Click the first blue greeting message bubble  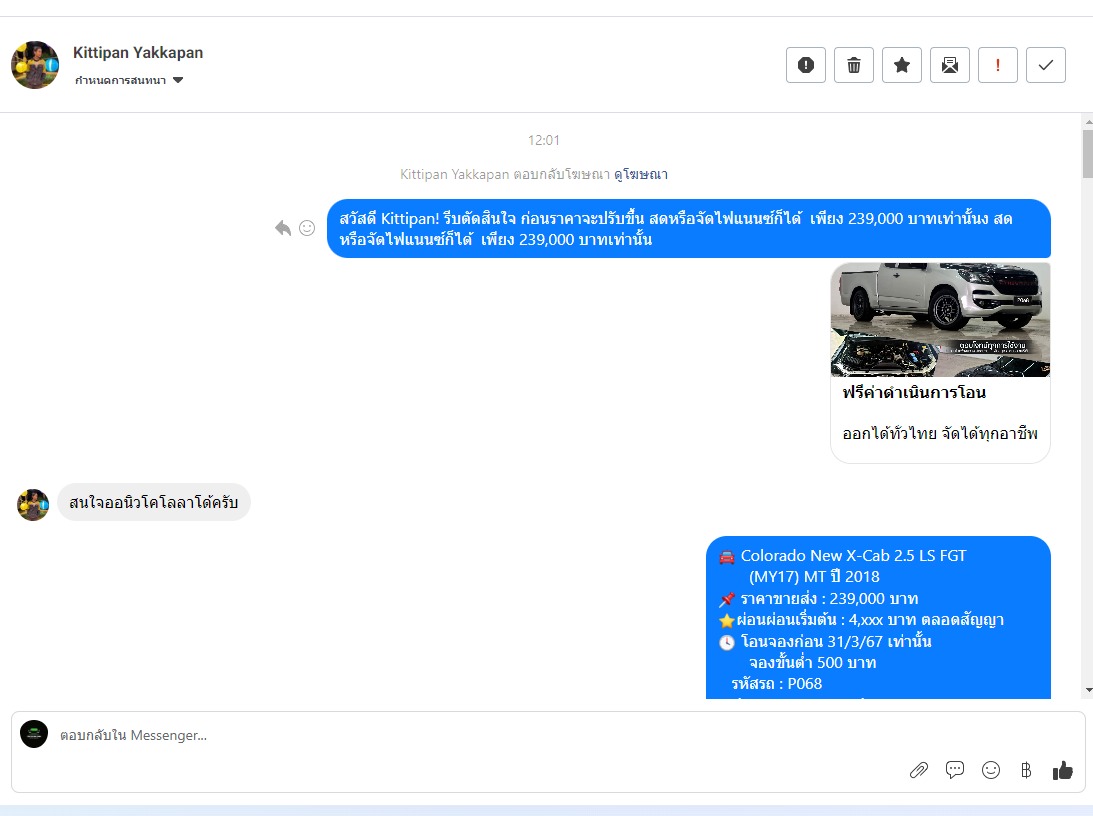[689, 229]
